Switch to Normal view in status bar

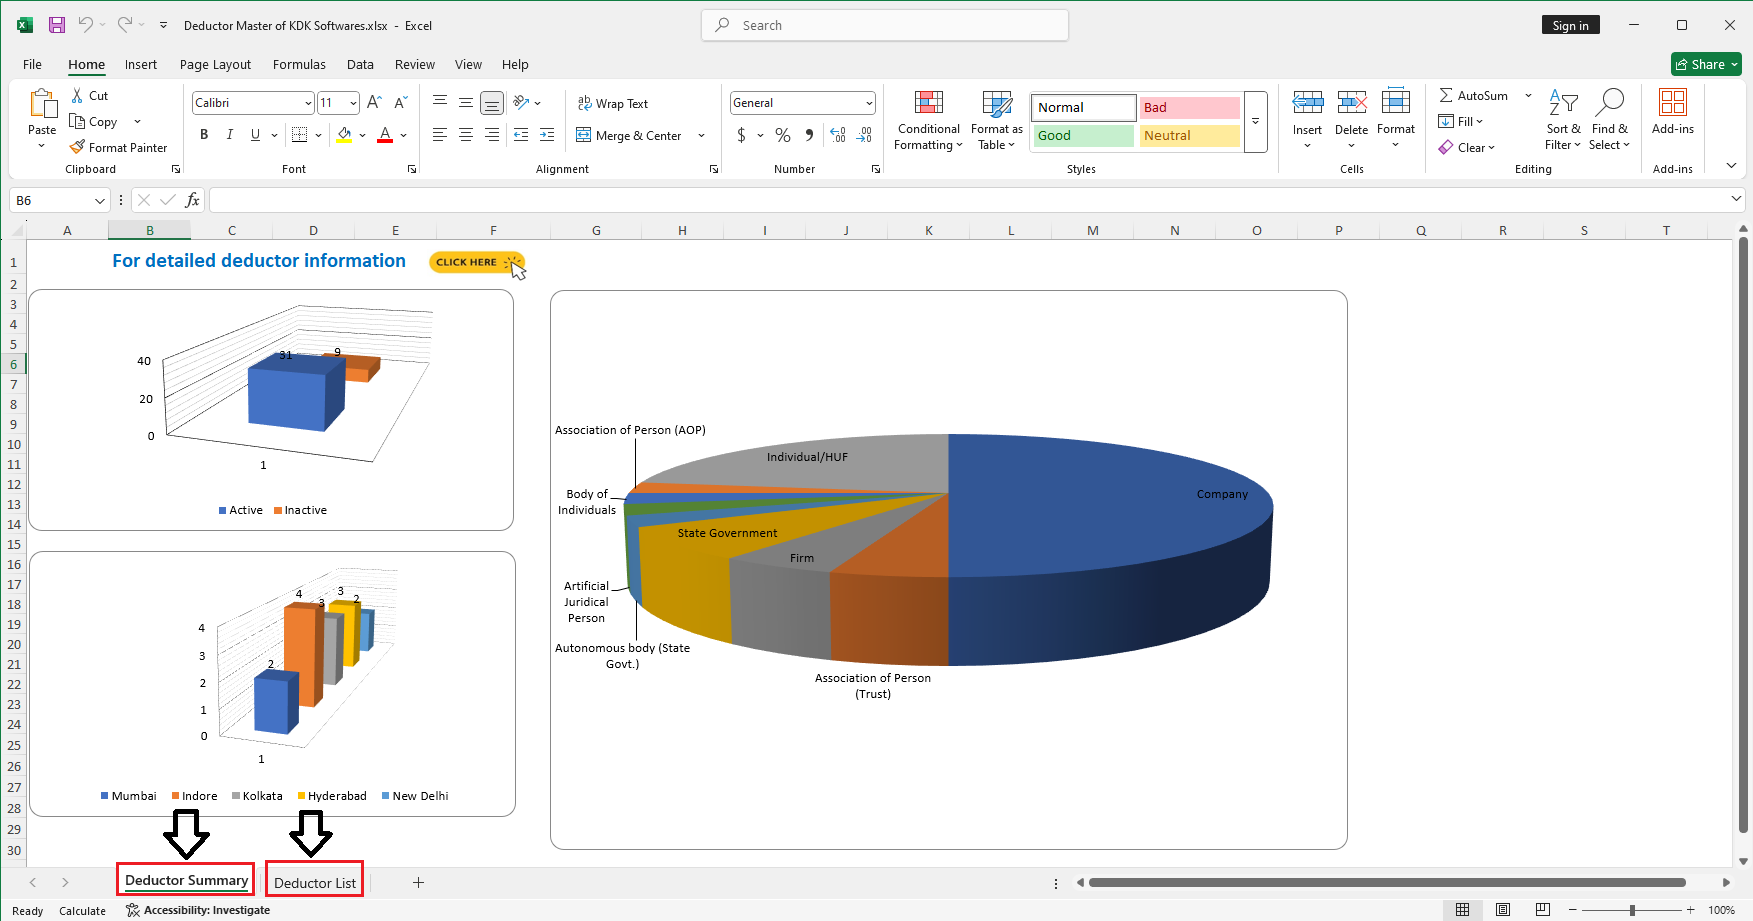point(1463,910)
